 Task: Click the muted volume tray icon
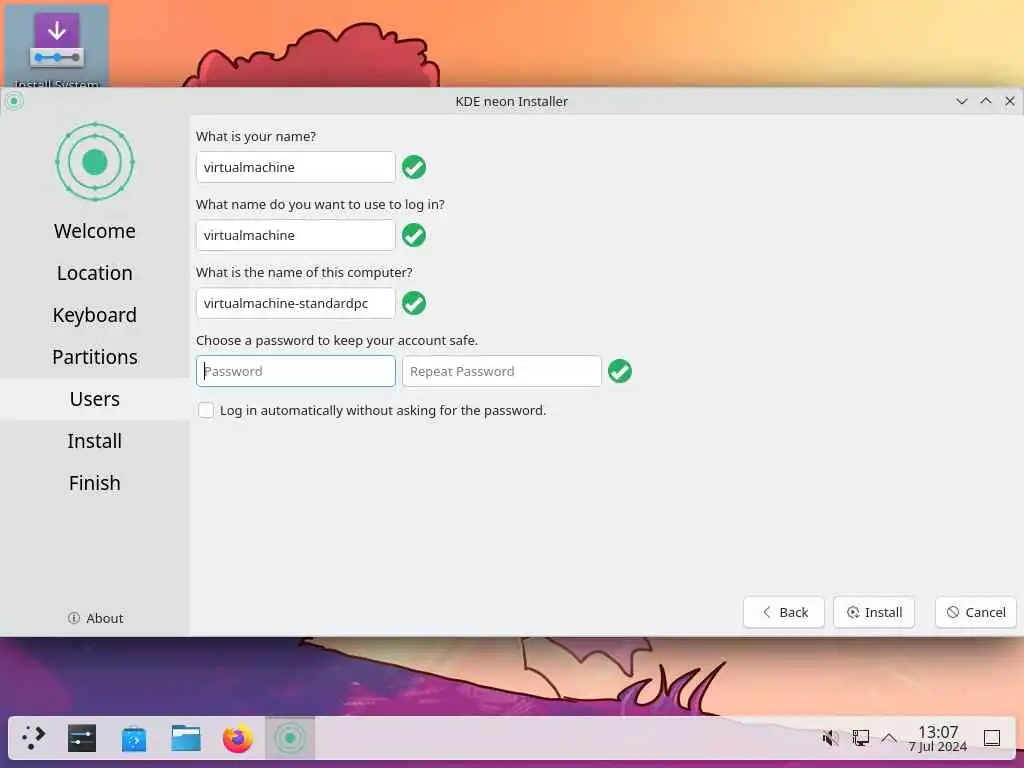click(830, 738)
